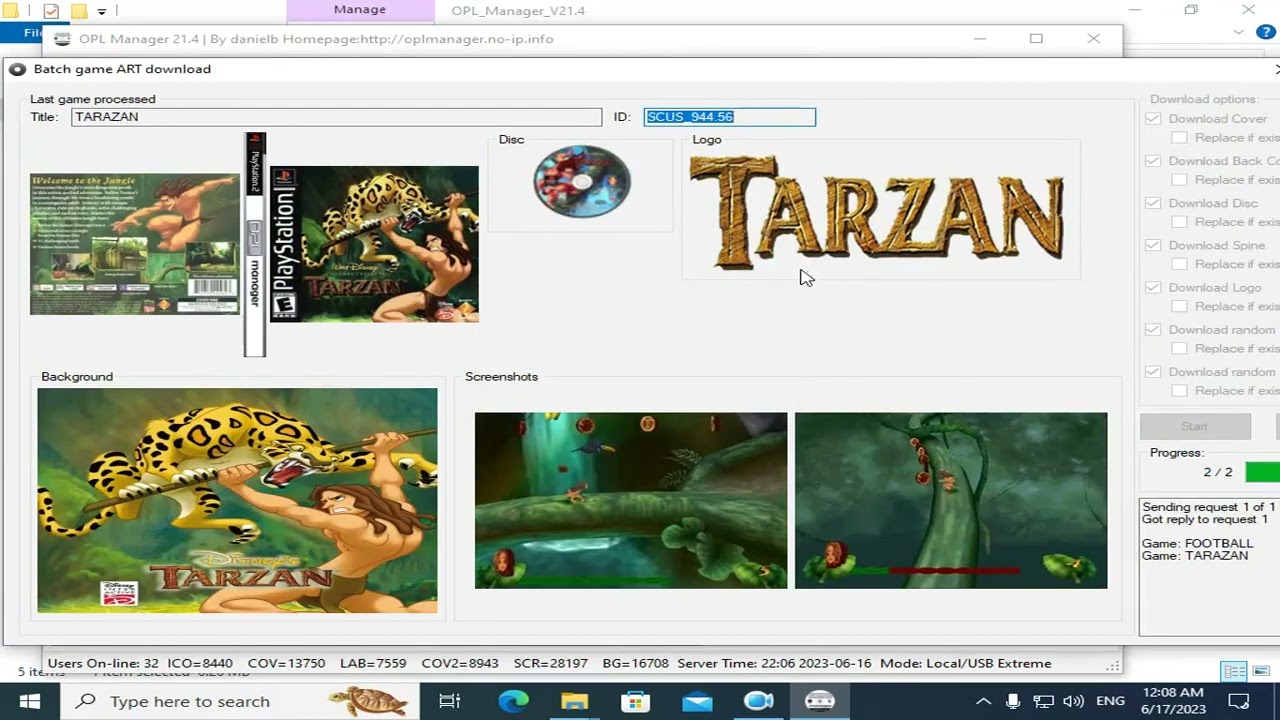Click the Batch game ART download window icon
This screenshot has width=1280, height=720.
pos(17,69)
